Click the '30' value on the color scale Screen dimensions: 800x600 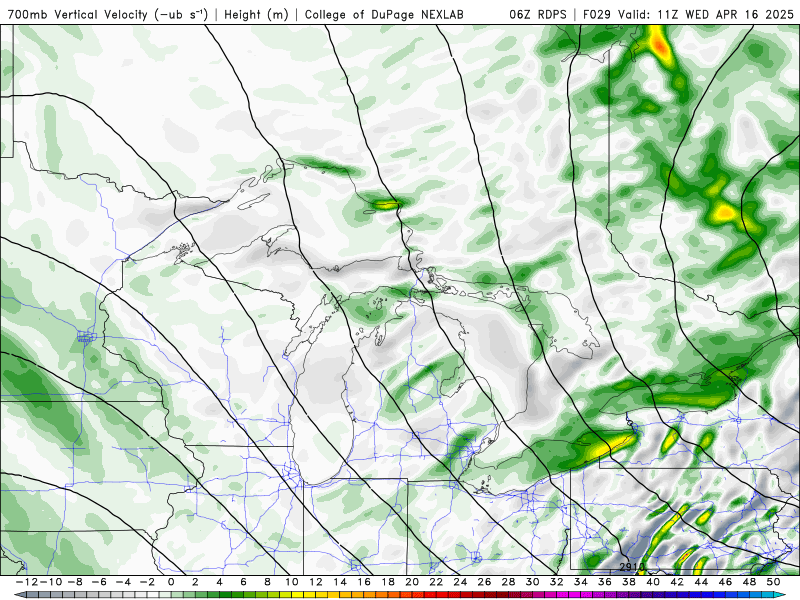(x=533, y=582)
